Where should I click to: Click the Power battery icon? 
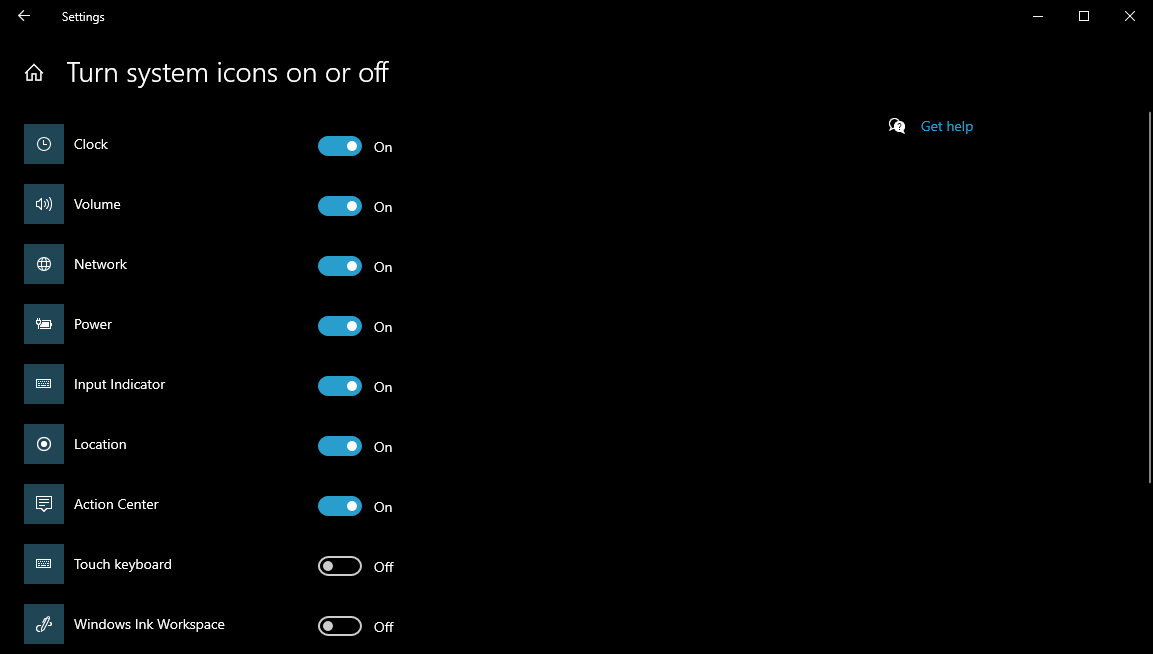pos(44,324)
